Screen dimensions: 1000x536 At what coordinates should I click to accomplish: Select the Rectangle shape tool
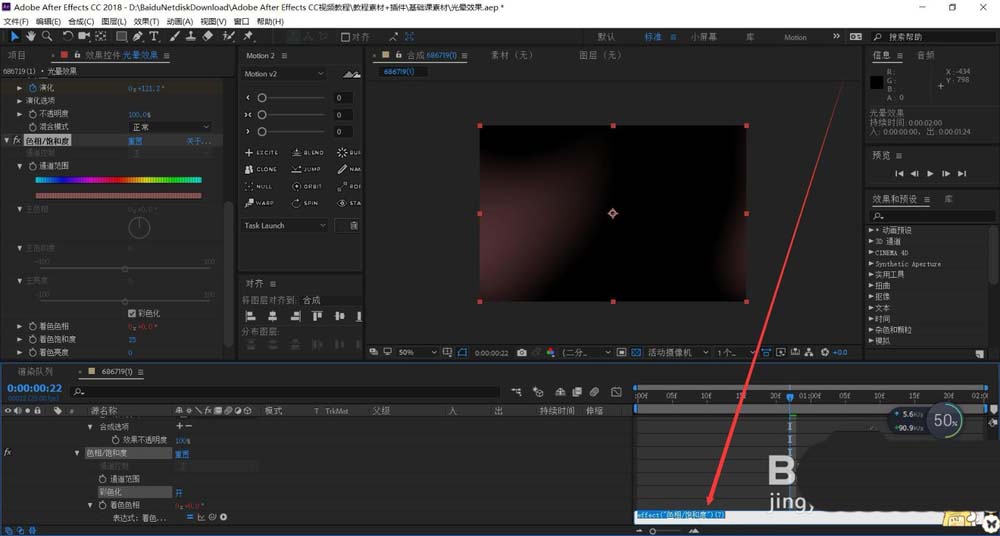121,36
